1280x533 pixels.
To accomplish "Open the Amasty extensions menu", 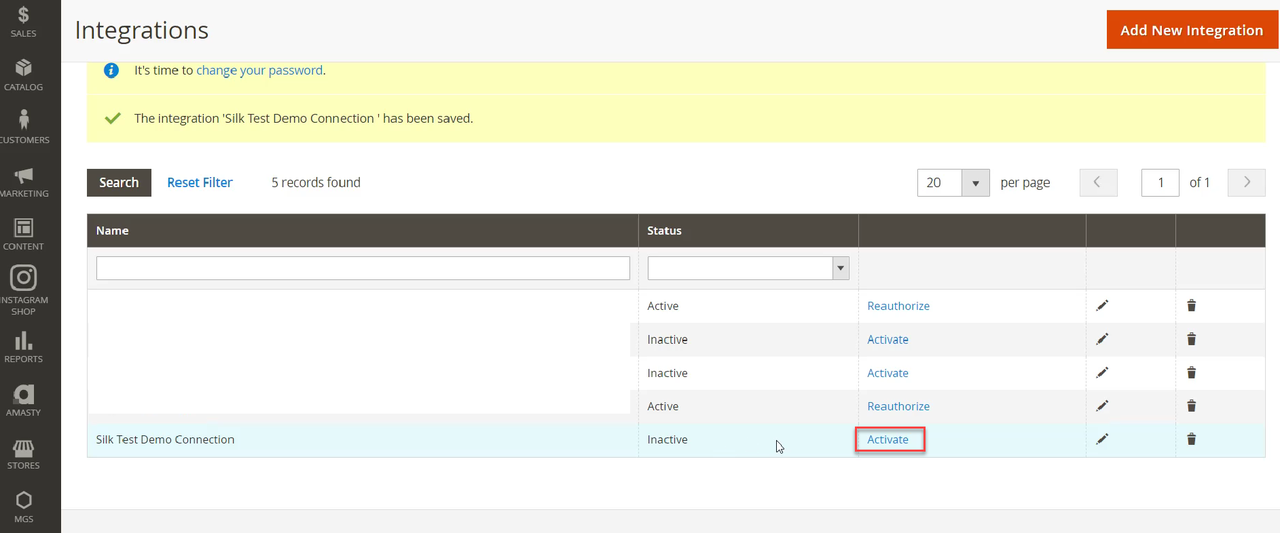I will click(23, 400).
